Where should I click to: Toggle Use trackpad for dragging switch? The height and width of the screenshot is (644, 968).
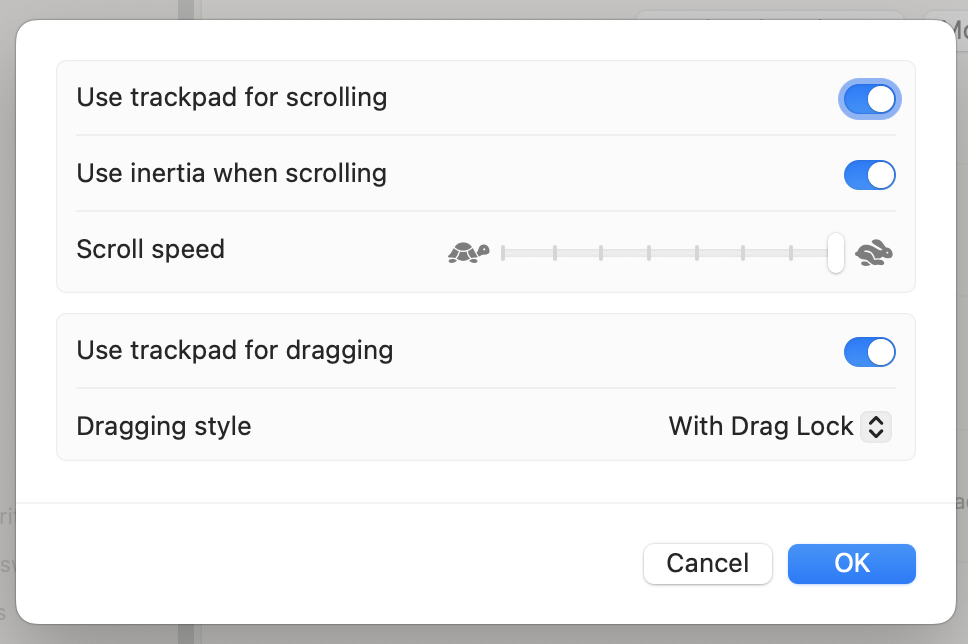[x=869, y=352]
